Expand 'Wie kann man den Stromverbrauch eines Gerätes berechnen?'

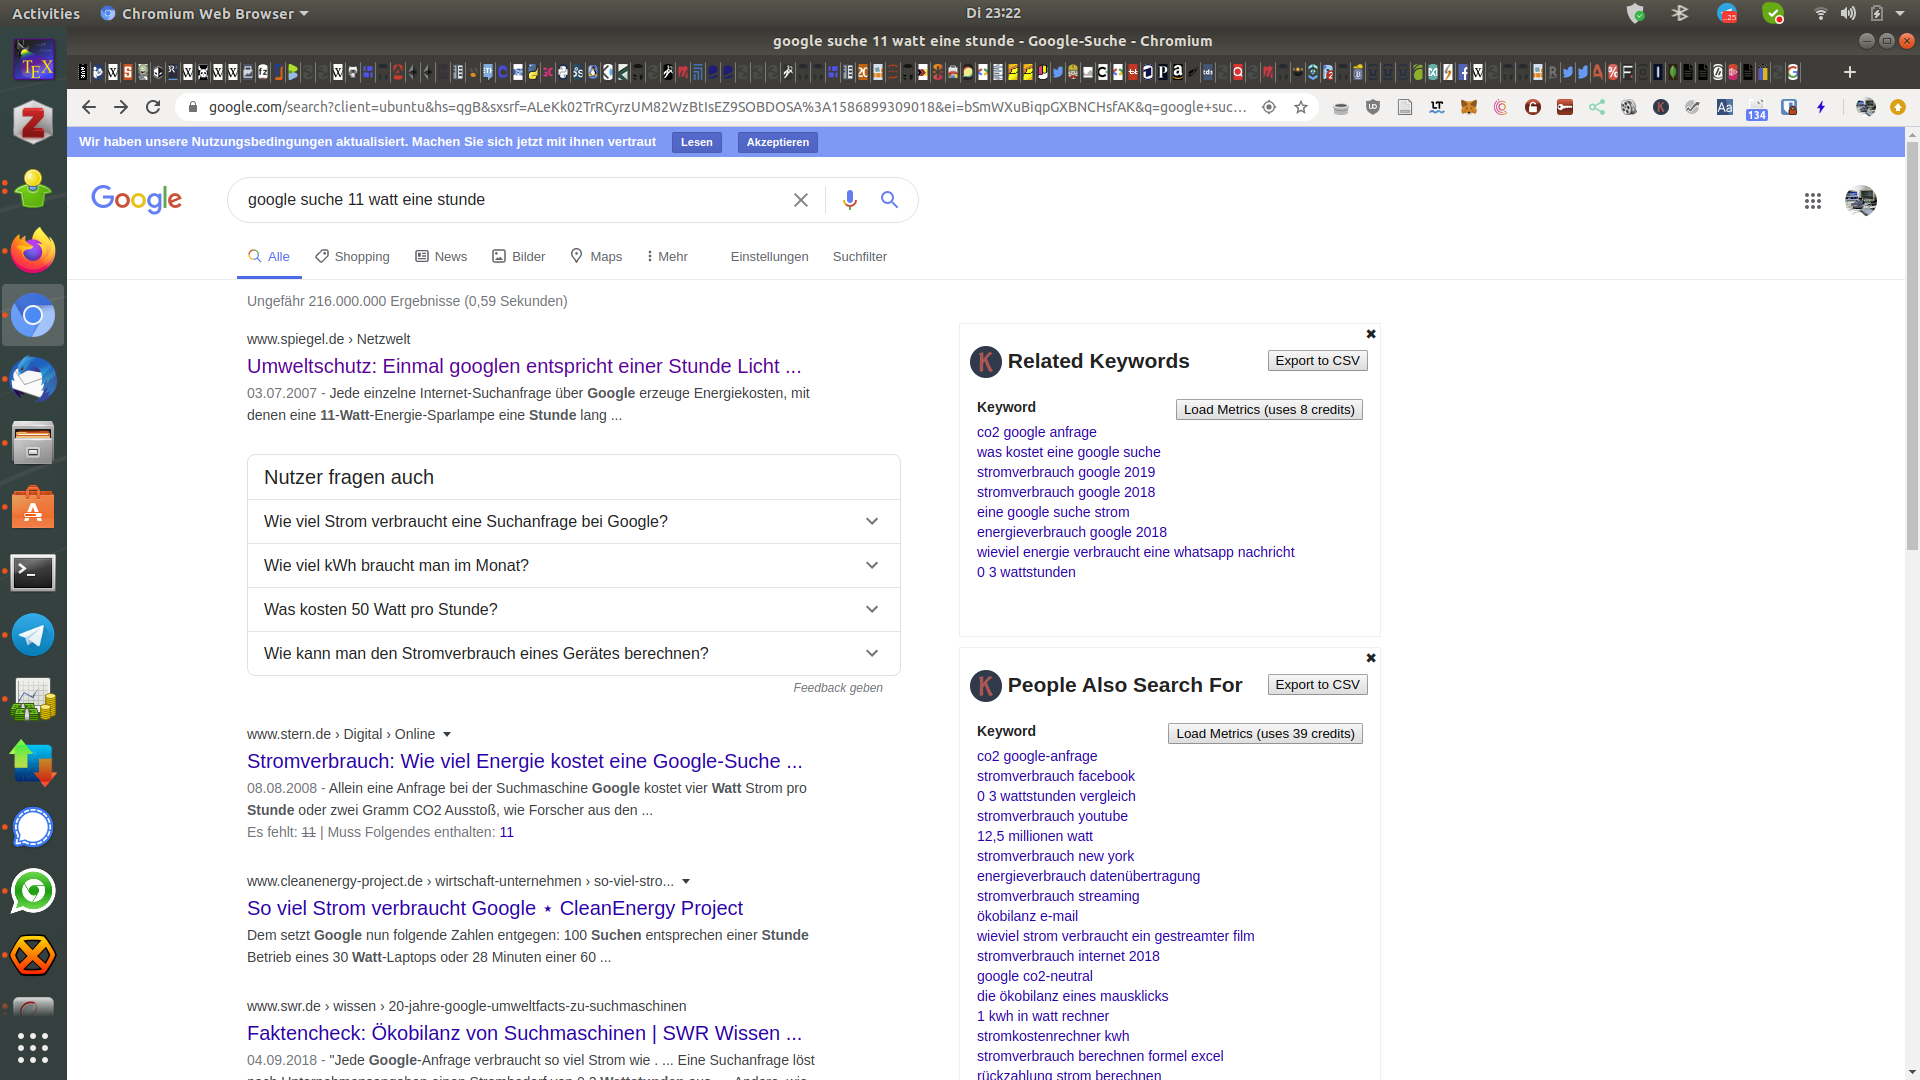pos(573,654)
